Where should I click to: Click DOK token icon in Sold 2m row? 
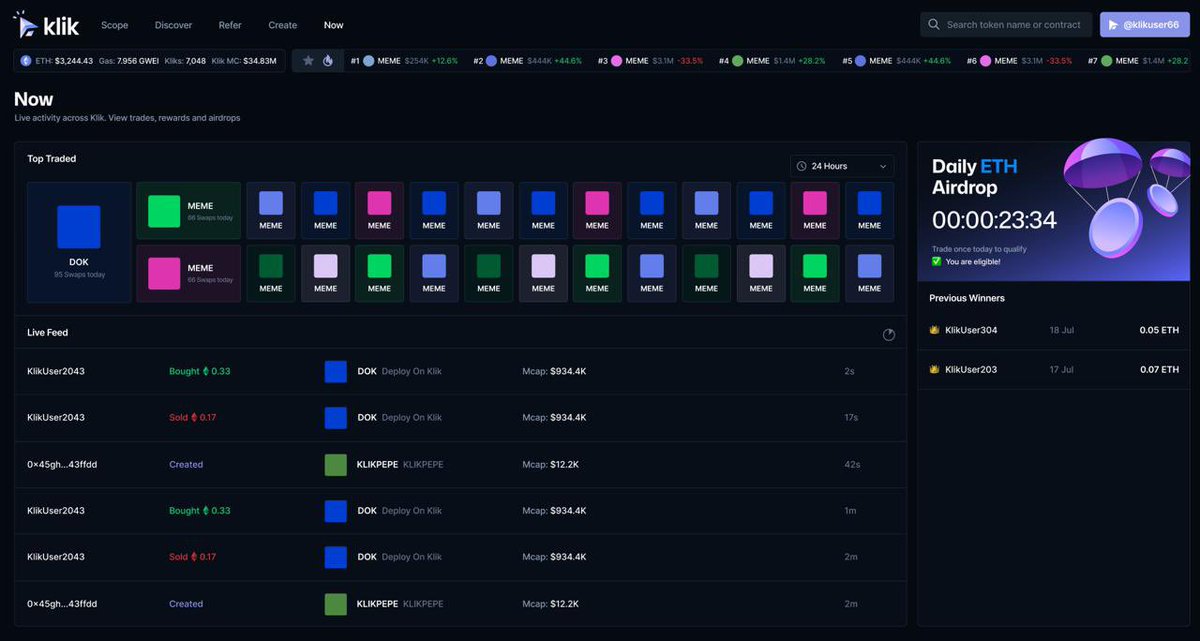(335, 557)
